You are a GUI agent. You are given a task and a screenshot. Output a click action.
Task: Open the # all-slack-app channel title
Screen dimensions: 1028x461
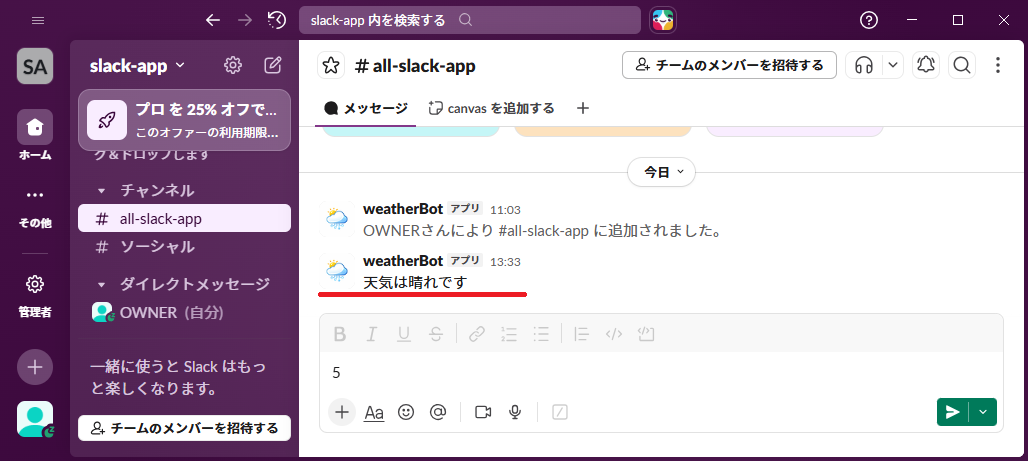click(x=415, y=66)
